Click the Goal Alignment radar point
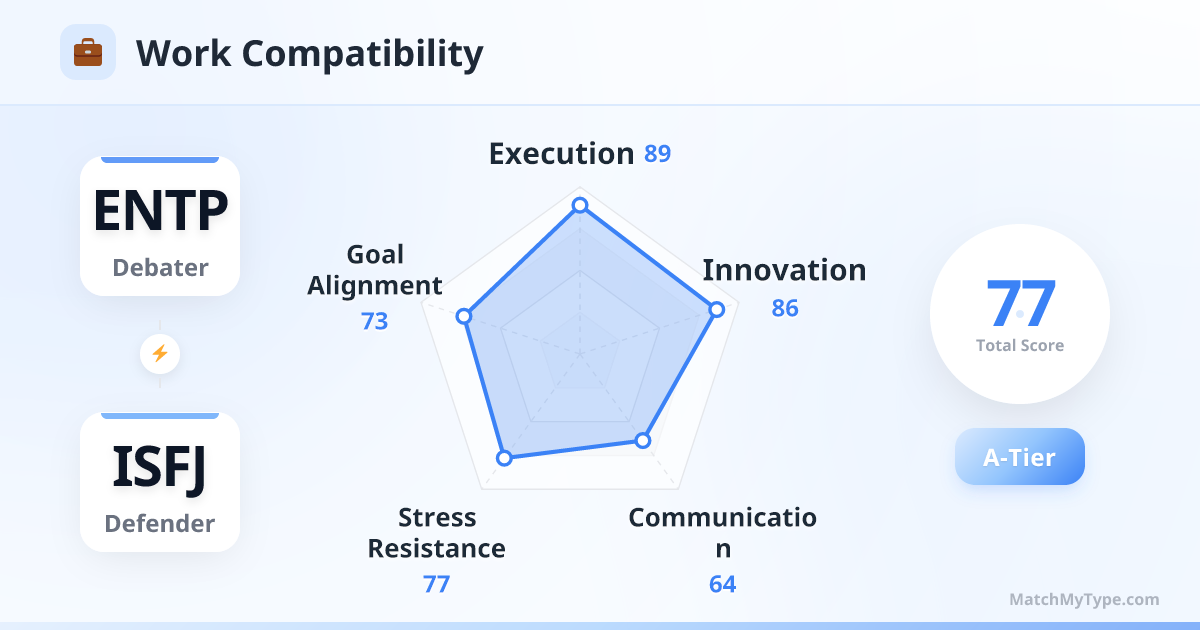 (x=463, y=316)
